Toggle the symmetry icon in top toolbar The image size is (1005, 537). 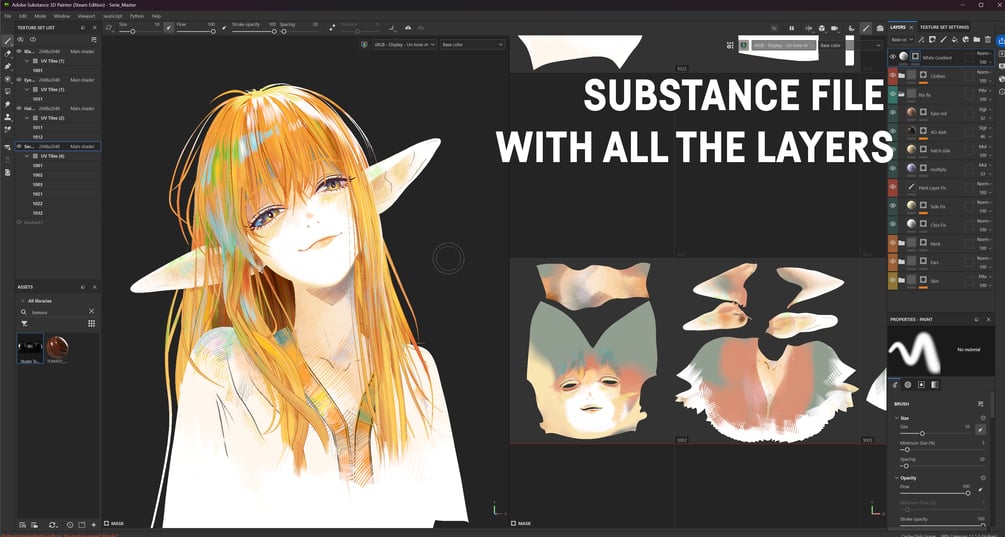pyautogui.click(x=408, y=28)
